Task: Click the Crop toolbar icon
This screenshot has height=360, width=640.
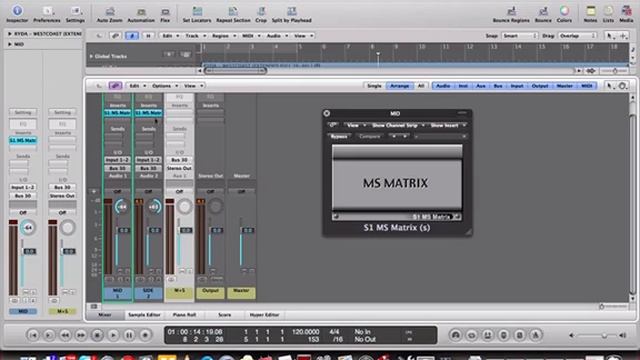Action: [261, 14]
